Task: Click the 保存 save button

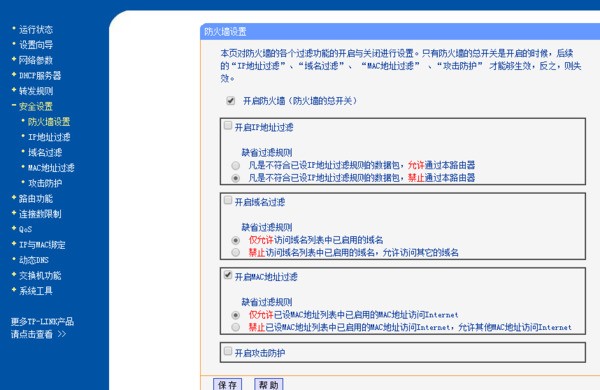Action: [228, 384]
